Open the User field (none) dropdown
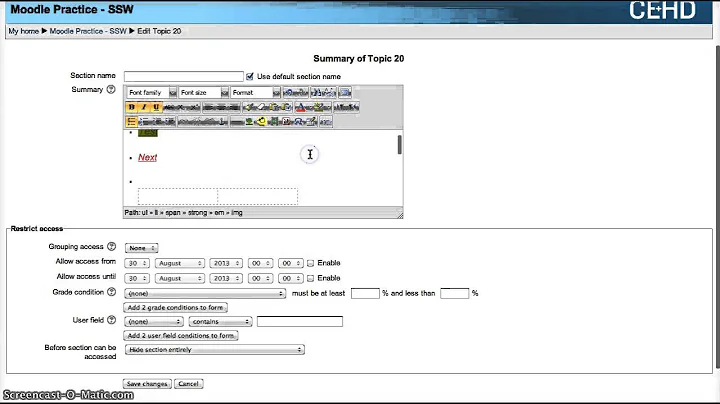720x404 pixels. tap(154, 321)
